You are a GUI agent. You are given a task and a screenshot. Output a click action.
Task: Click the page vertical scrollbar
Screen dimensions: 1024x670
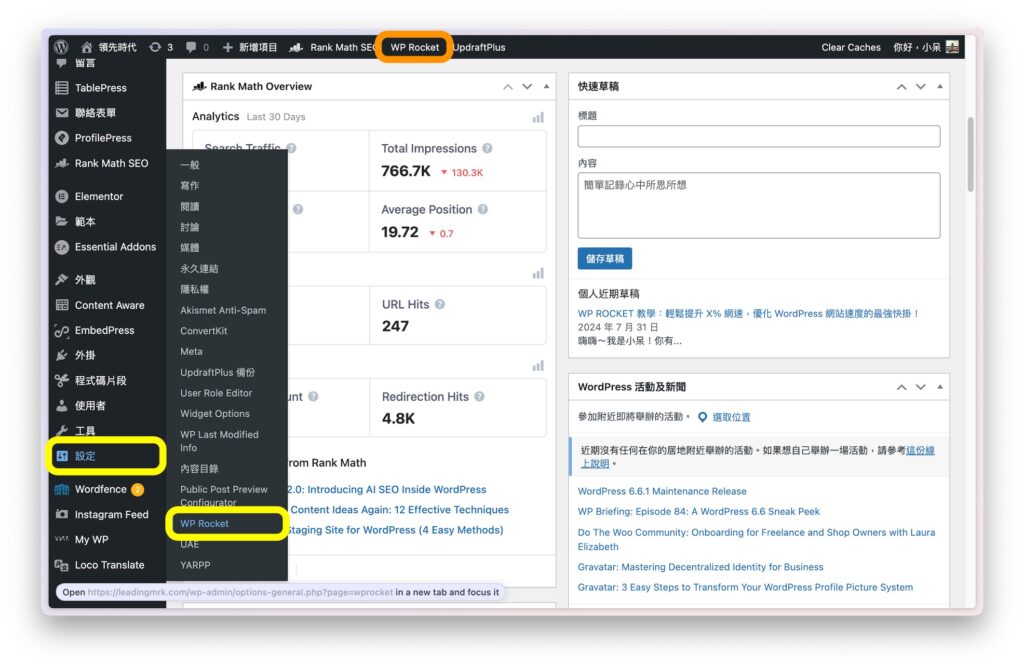(x=970, y=155)
